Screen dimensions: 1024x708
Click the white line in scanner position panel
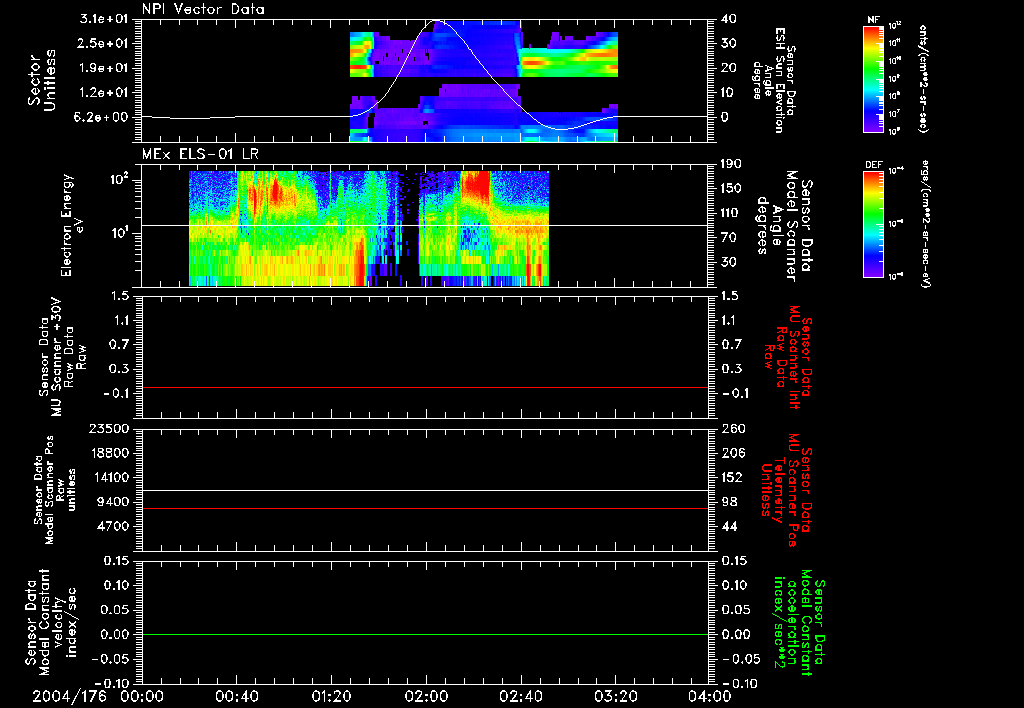point(425,490)
